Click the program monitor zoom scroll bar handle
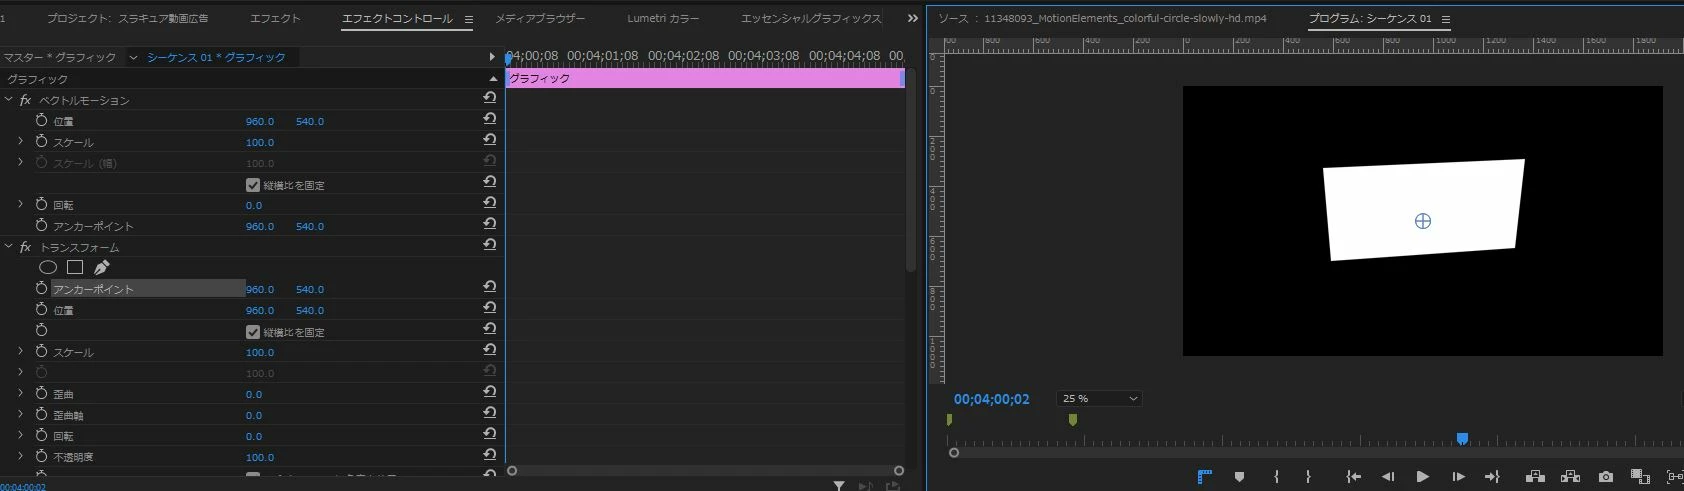Screen dimensions: 1684x491 [x=954, y=453]
